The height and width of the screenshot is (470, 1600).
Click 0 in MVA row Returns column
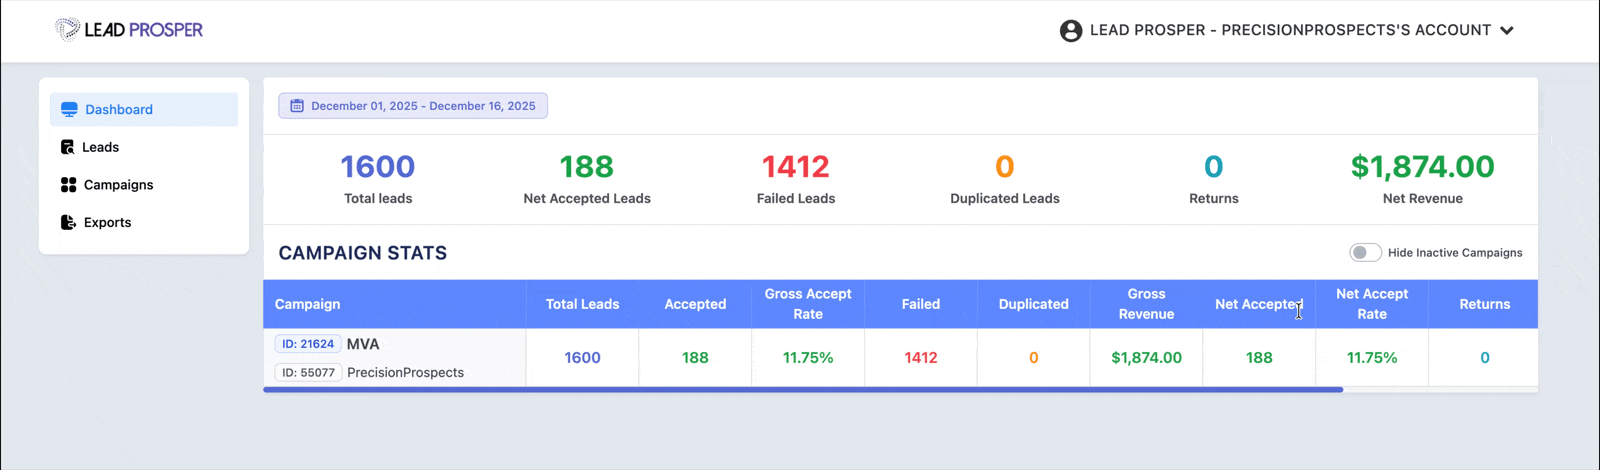pos(1485,358)
